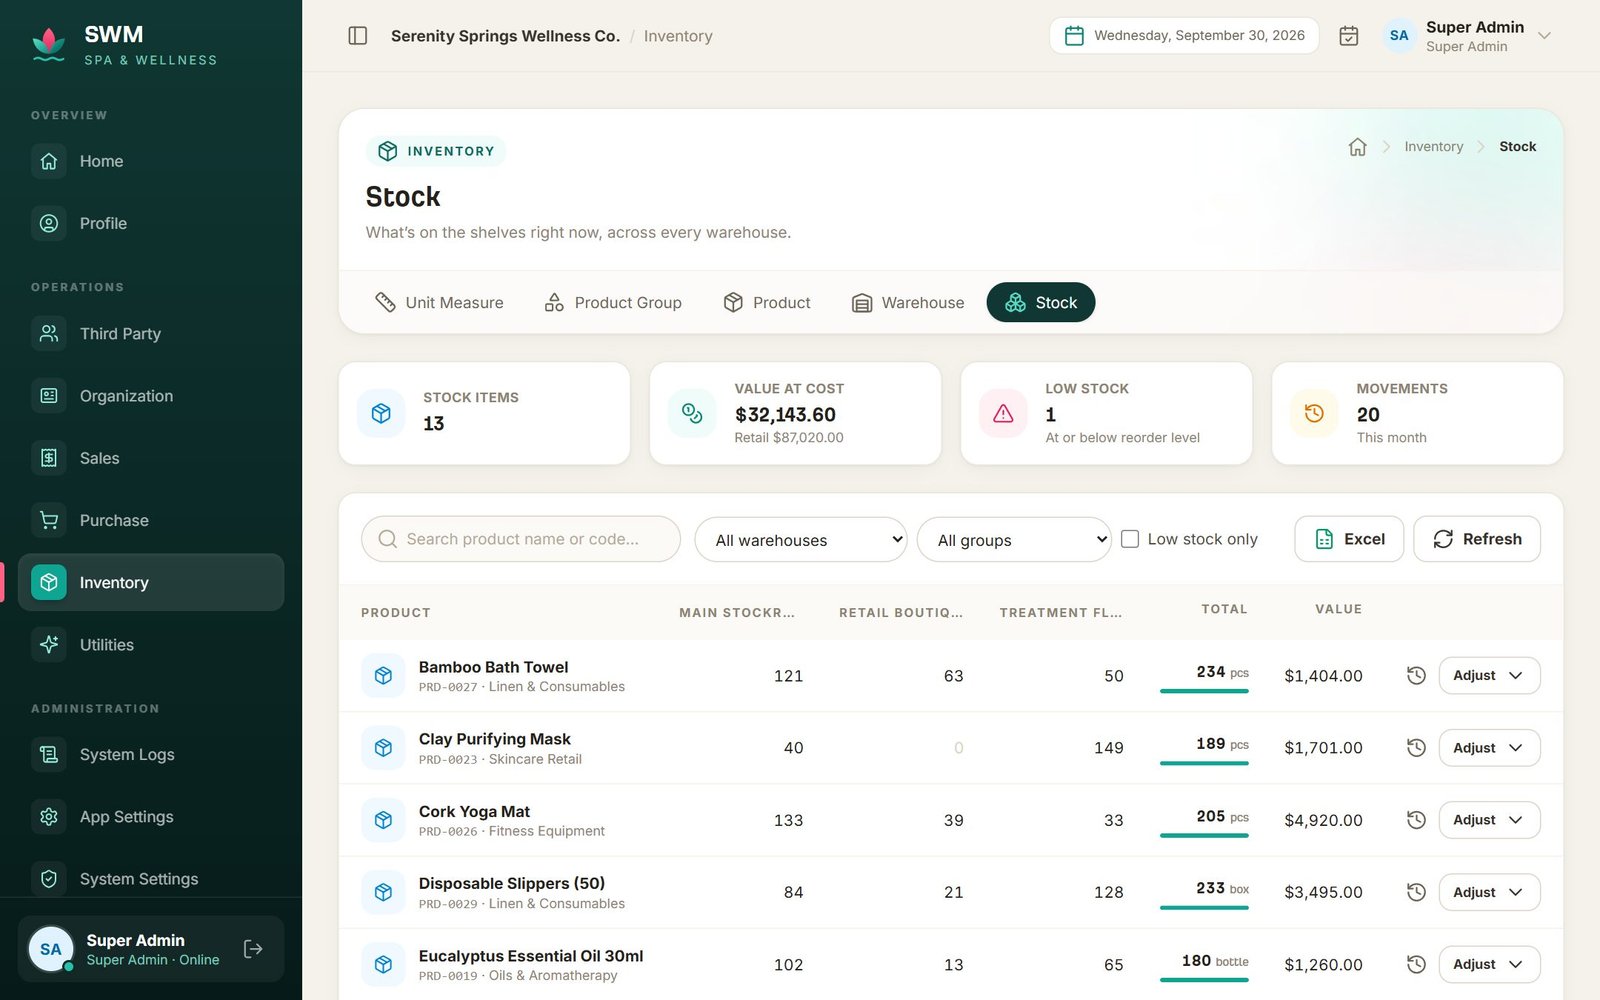Enable the Low stock only checkbox
The height and width of the screenshot is (1000, 1600).
[1130, 539]
